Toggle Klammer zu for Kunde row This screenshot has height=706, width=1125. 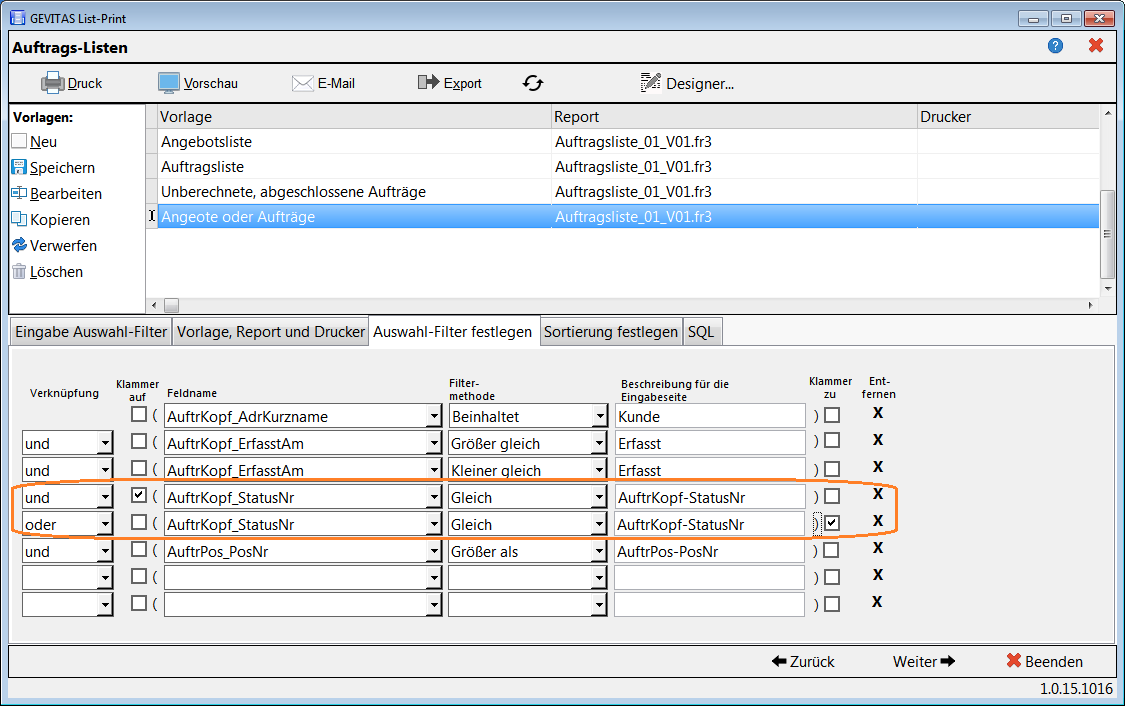832,415
